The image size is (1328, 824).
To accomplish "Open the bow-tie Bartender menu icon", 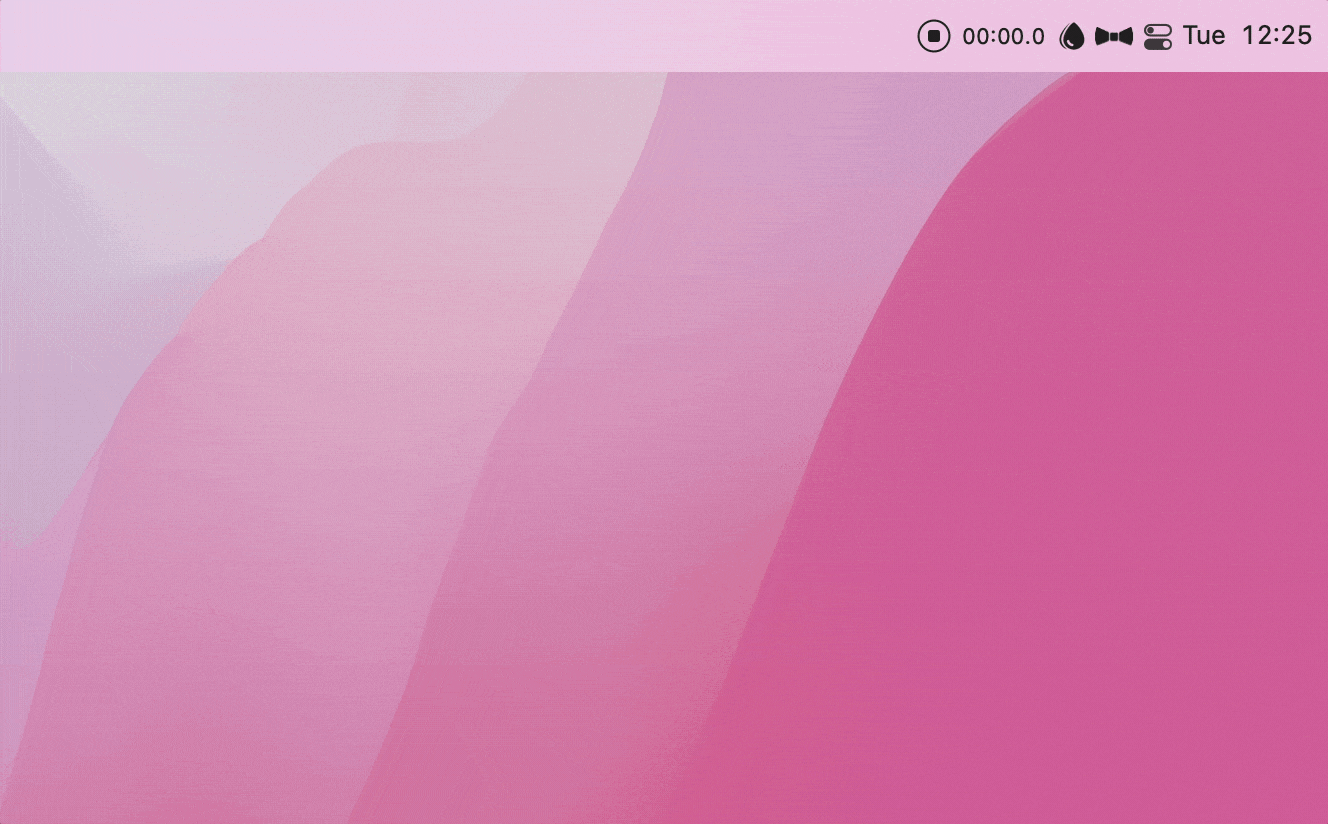I will 1114,37.
